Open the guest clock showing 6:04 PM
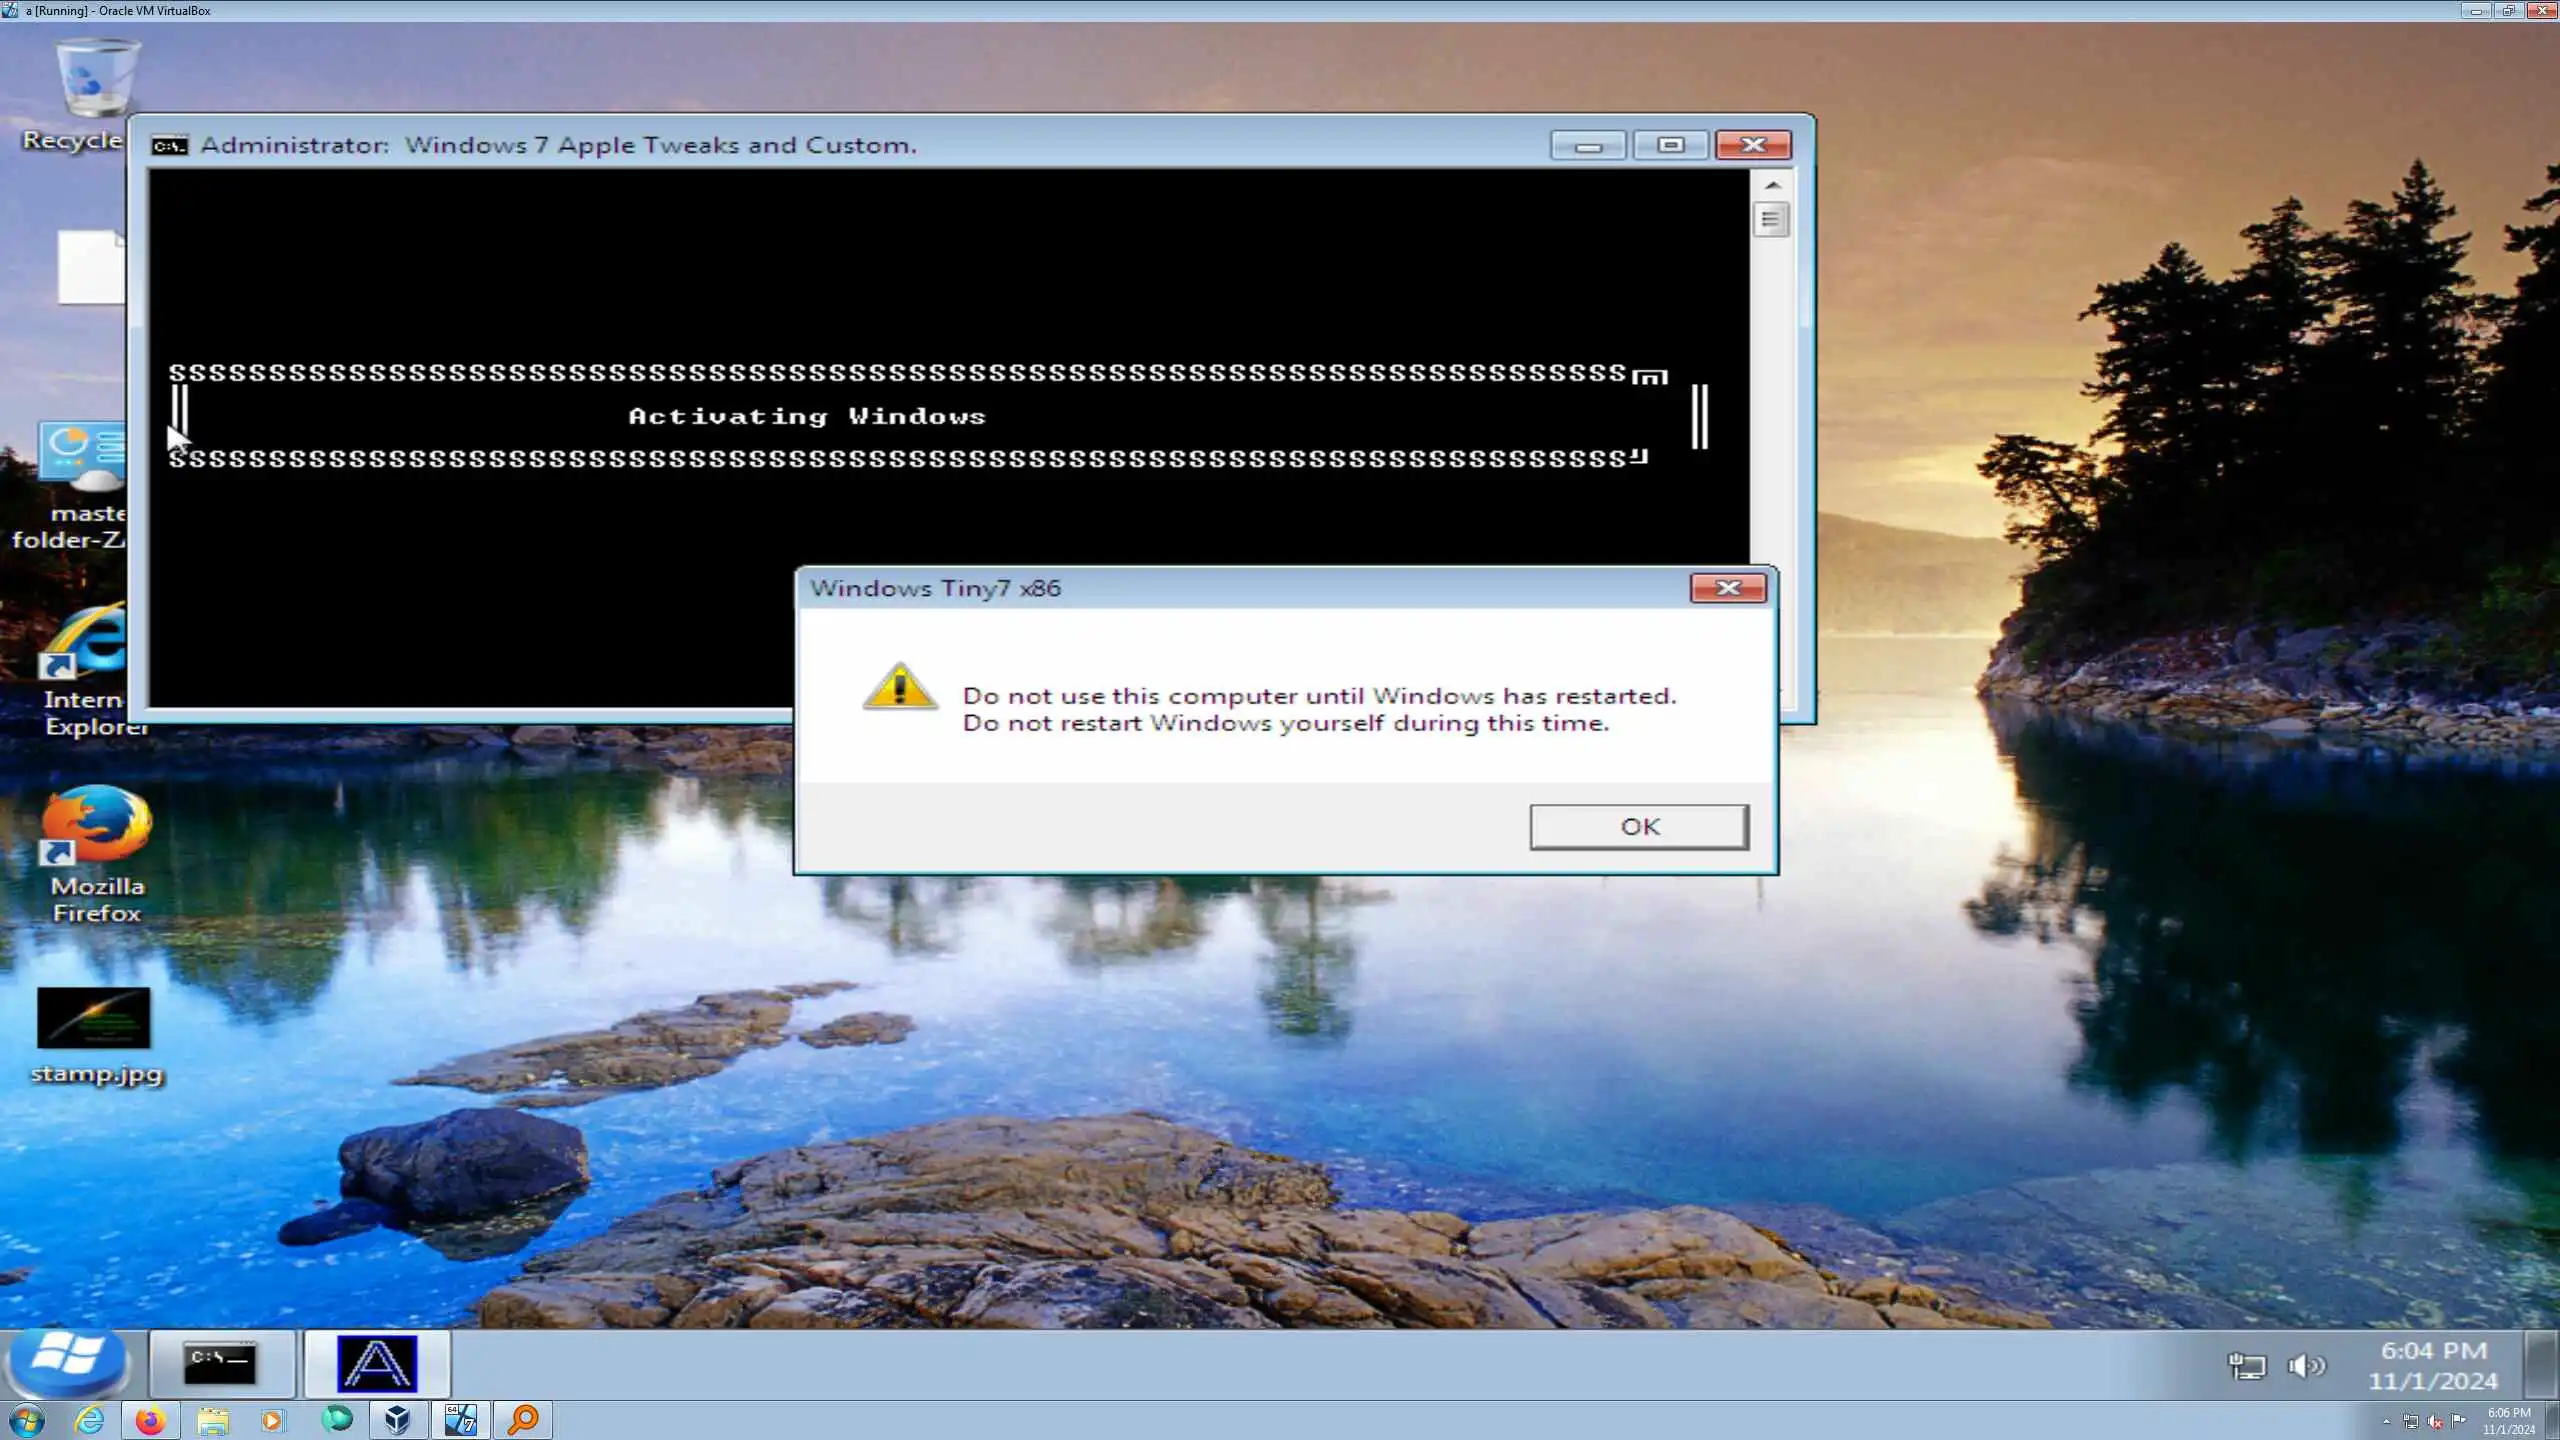2560x1440 pixels. [2432, 1365]
